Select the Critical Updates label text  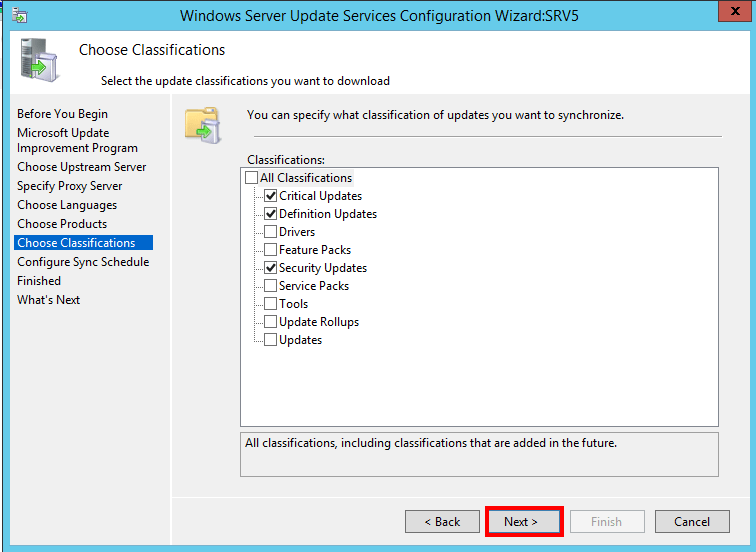tap(320, 196)
